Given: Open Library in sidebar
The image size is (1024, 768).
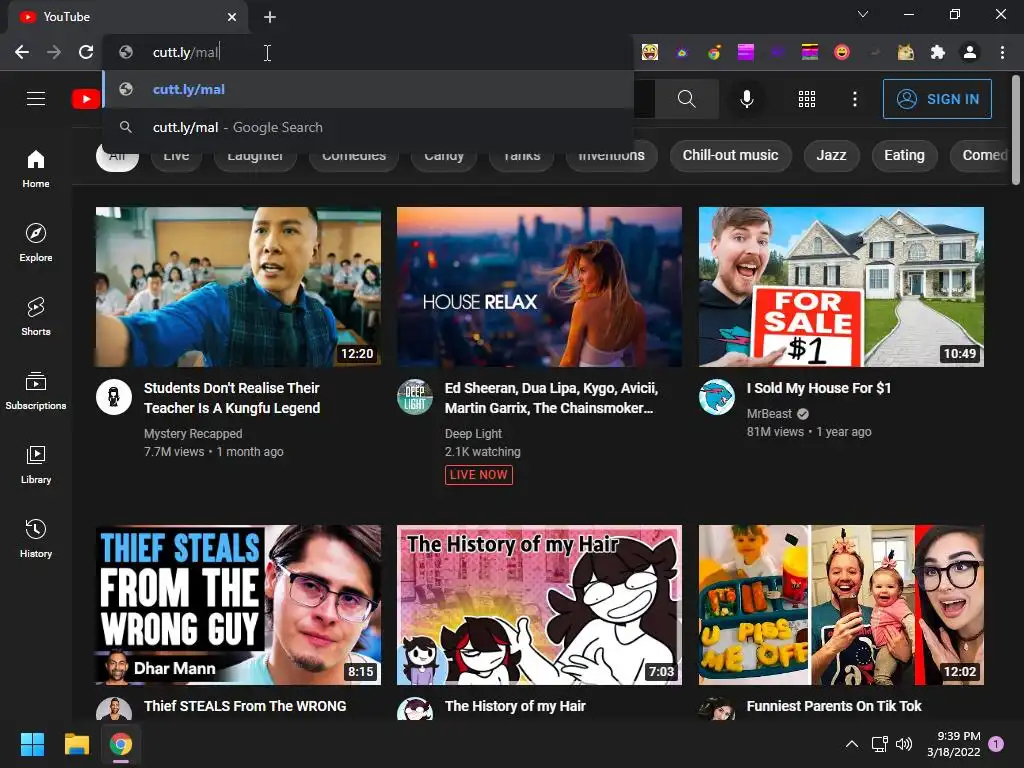Looking at the screenshot, I should [x=36, y=464].
